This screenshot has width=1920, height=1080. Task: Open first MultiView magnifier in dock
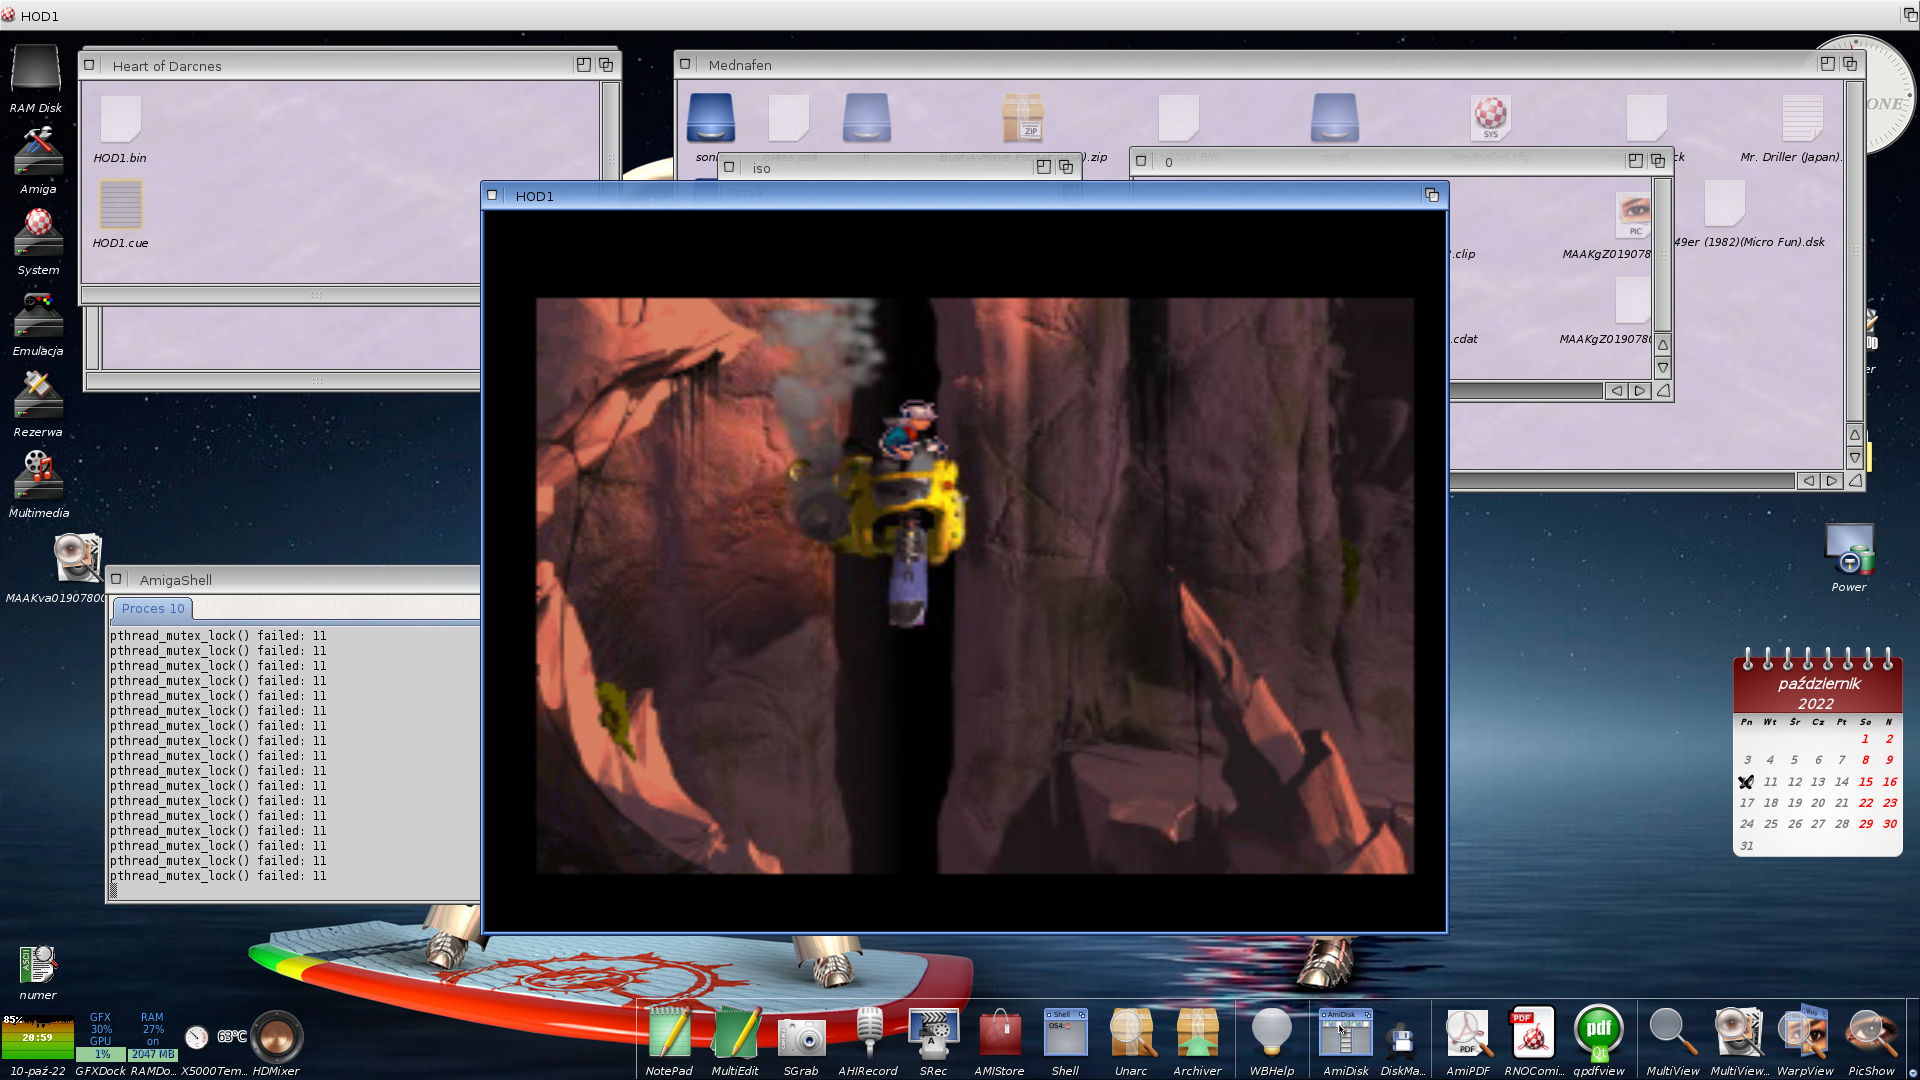pyautogui.click(x=1672, y=1033)
